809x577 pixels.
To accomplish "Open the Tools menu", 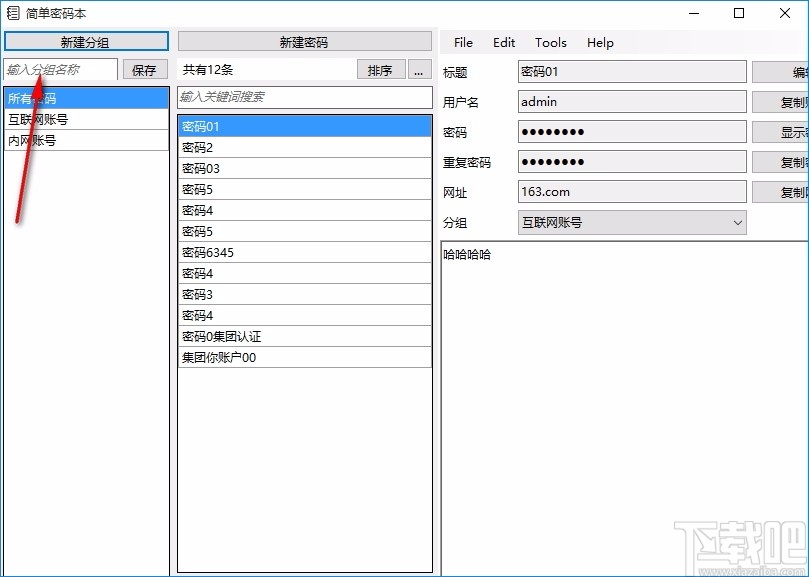I will (550, 42).
